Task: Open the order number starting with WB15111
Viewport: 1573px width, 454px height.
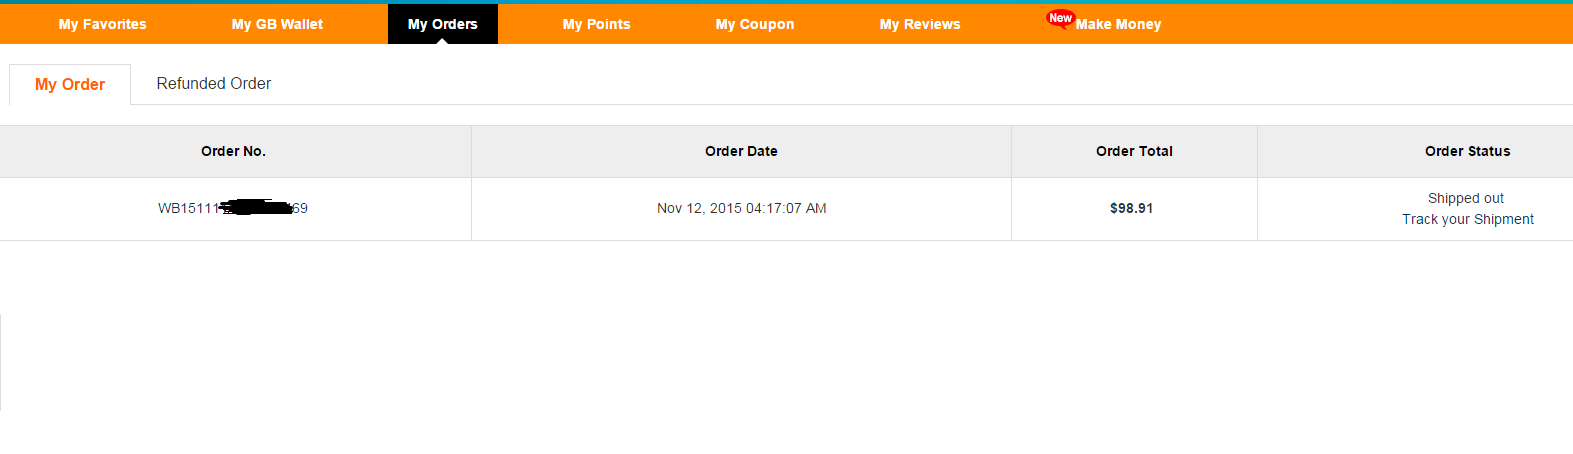Action: (233, 208)
